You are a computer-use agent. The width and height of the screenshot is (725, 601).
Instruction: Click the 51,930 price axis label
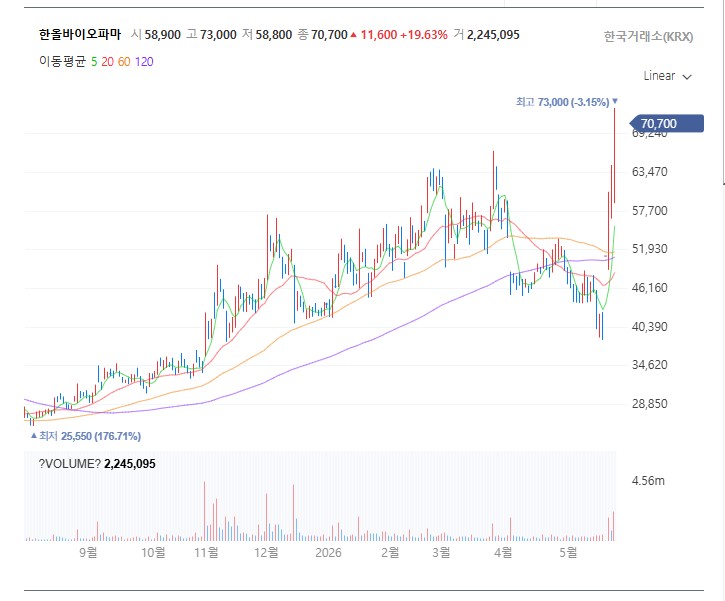(650, 249)
